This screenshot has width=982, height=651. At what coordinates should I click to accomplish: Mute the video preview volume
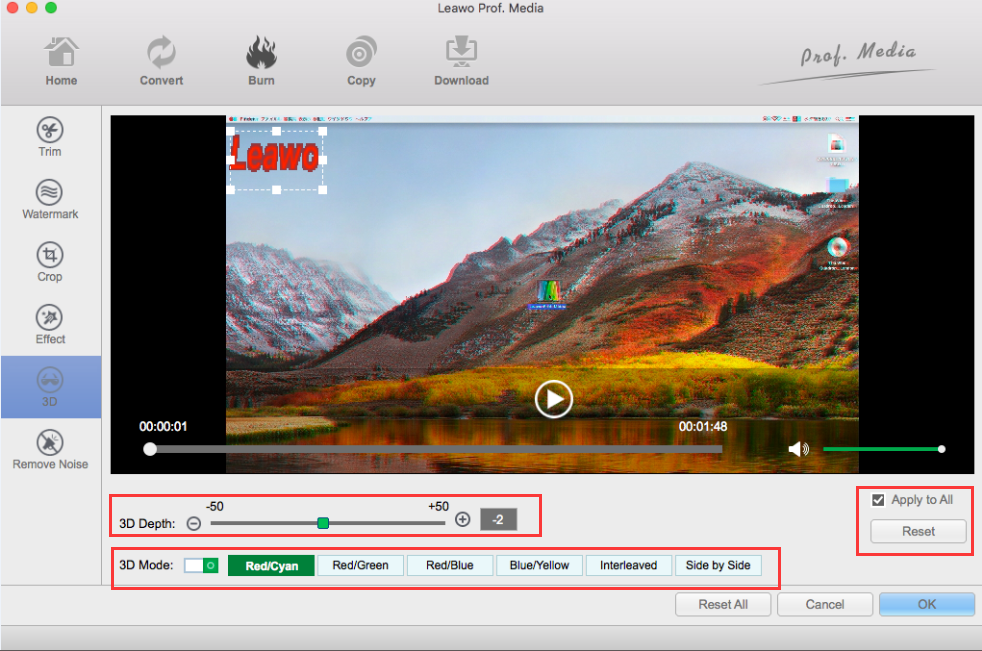(x=798, y=449)
